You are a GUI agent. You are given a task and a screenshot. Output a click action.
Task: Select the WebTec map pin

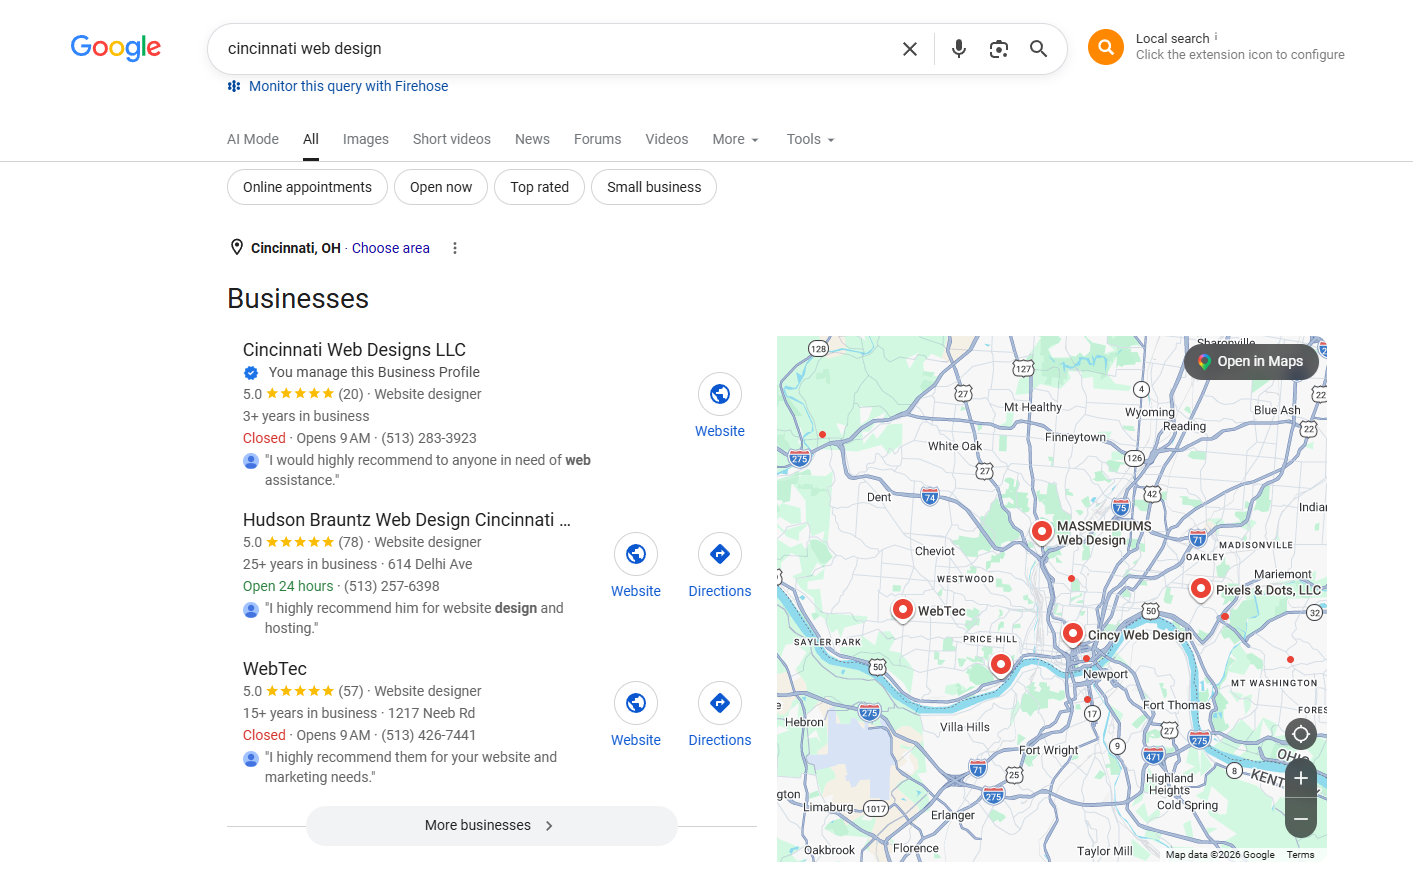(903, 609)
